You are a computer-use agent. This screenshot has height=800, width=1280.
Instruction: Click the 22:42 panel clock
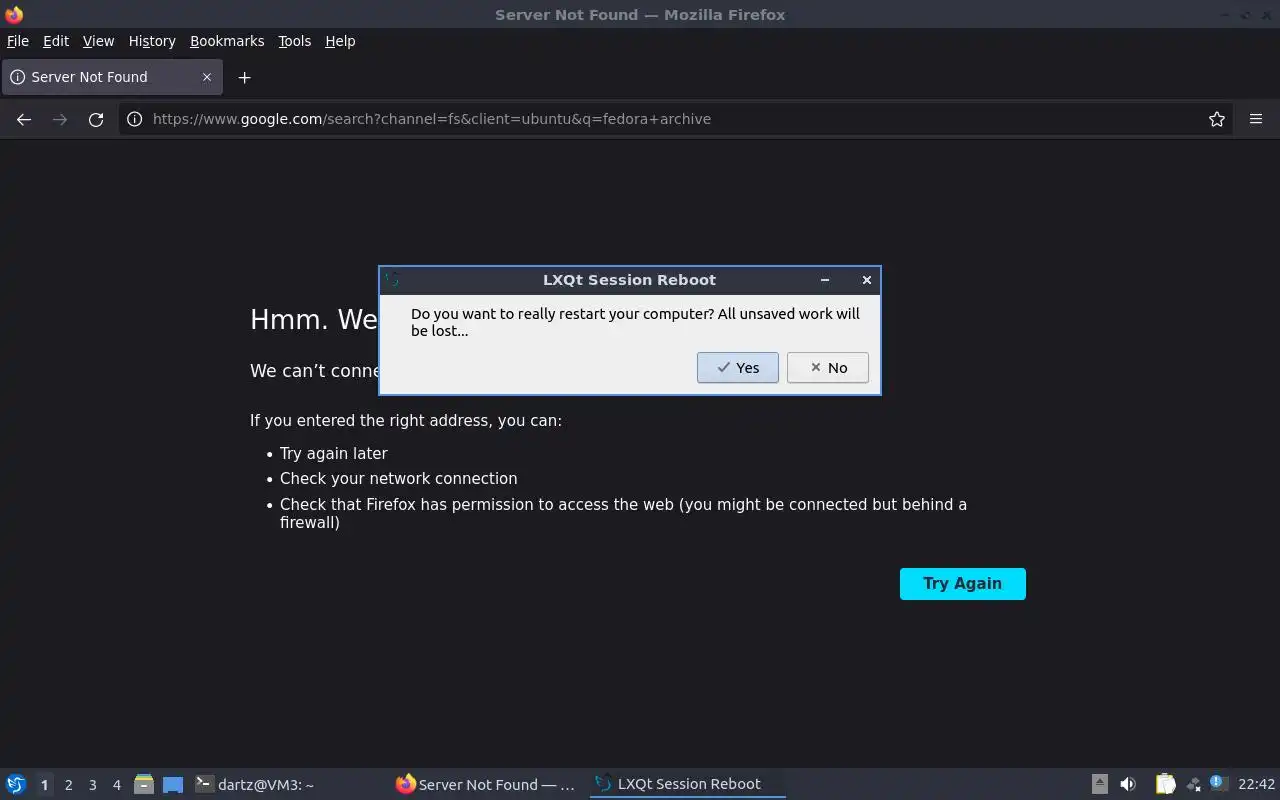tap(1256, 784)
